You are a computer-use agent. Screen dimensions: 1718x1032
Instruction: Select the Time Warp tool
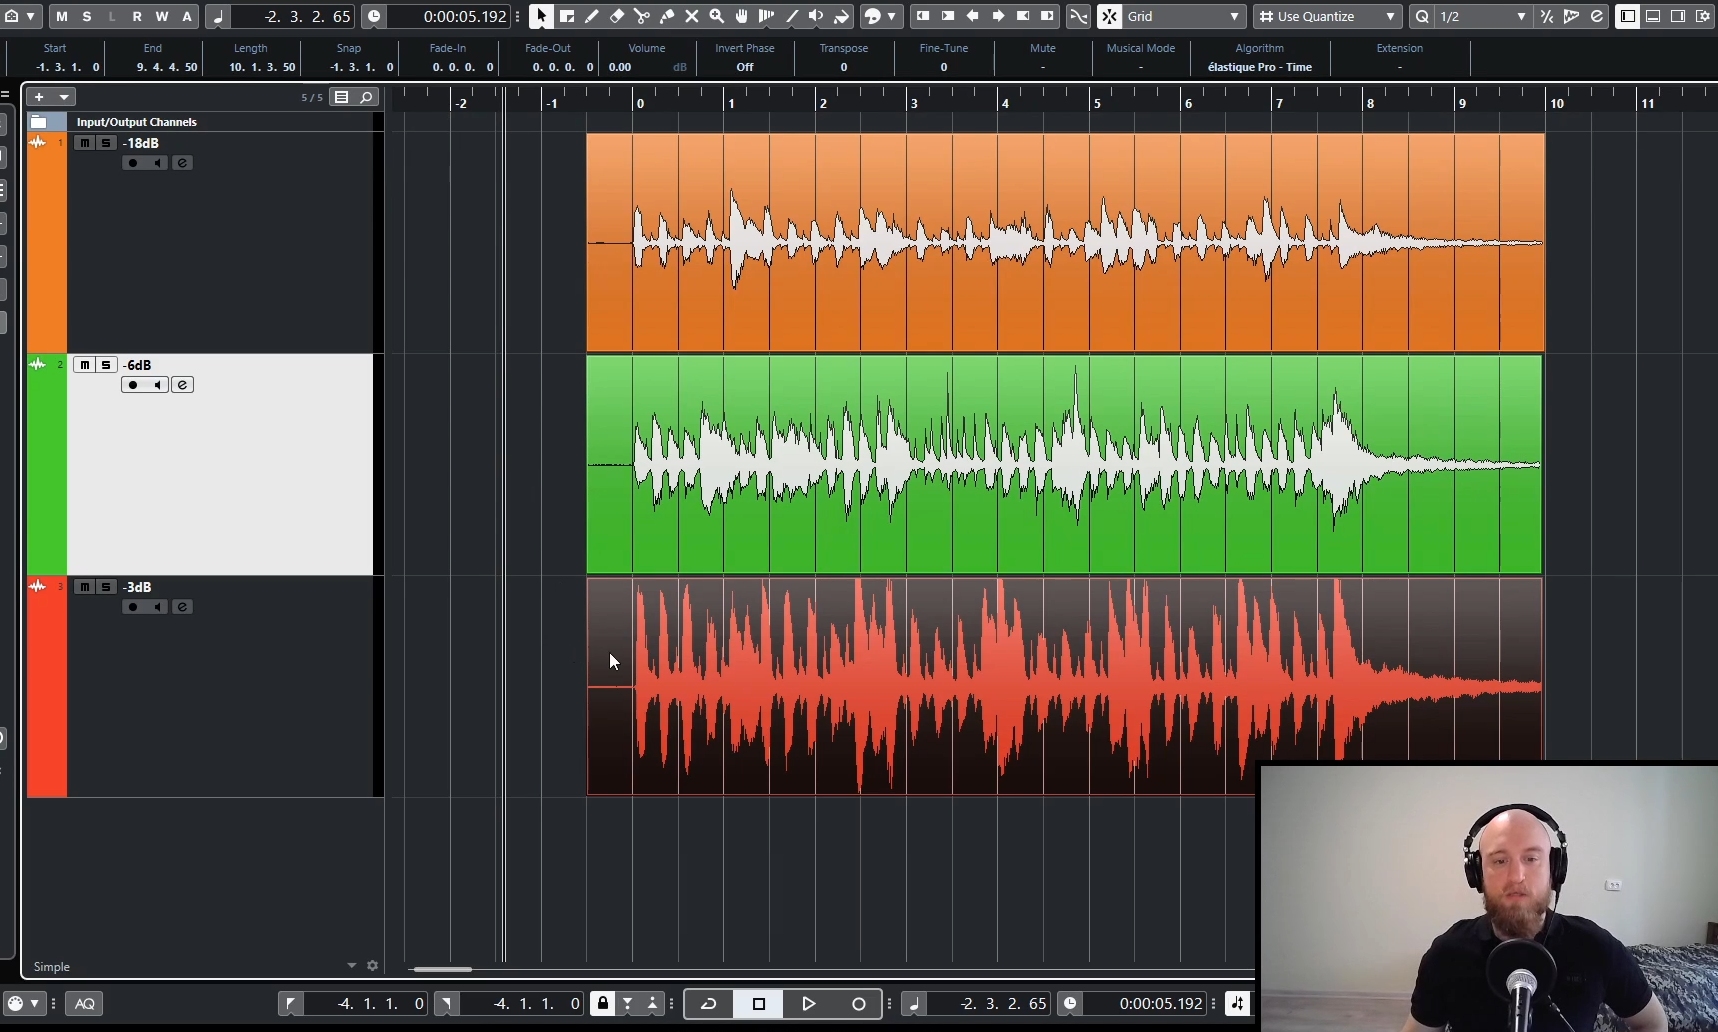point(767,16)
